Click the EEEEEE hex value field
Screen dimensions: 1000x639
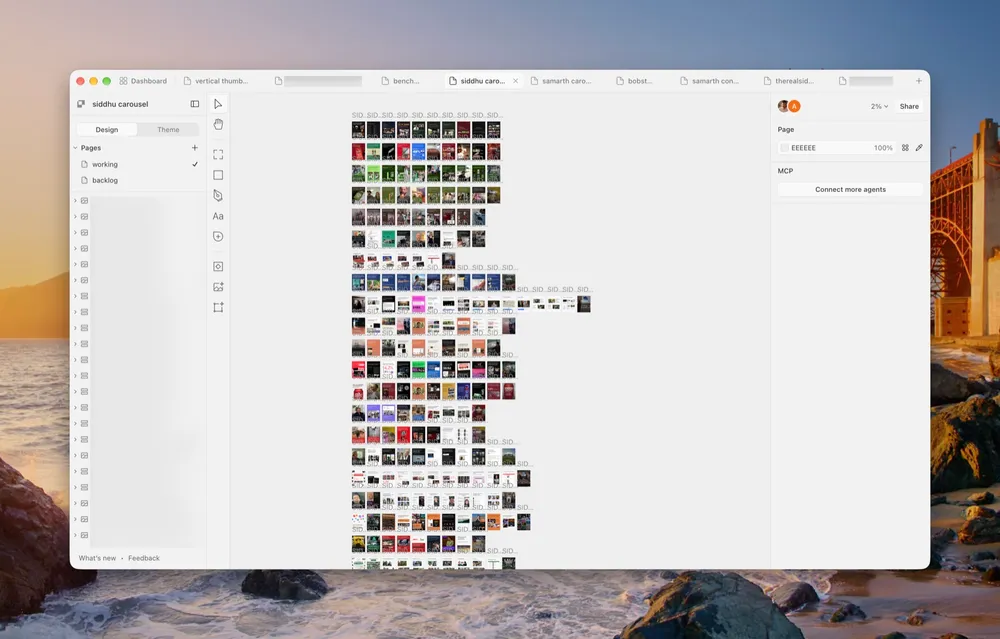(804, 147)
